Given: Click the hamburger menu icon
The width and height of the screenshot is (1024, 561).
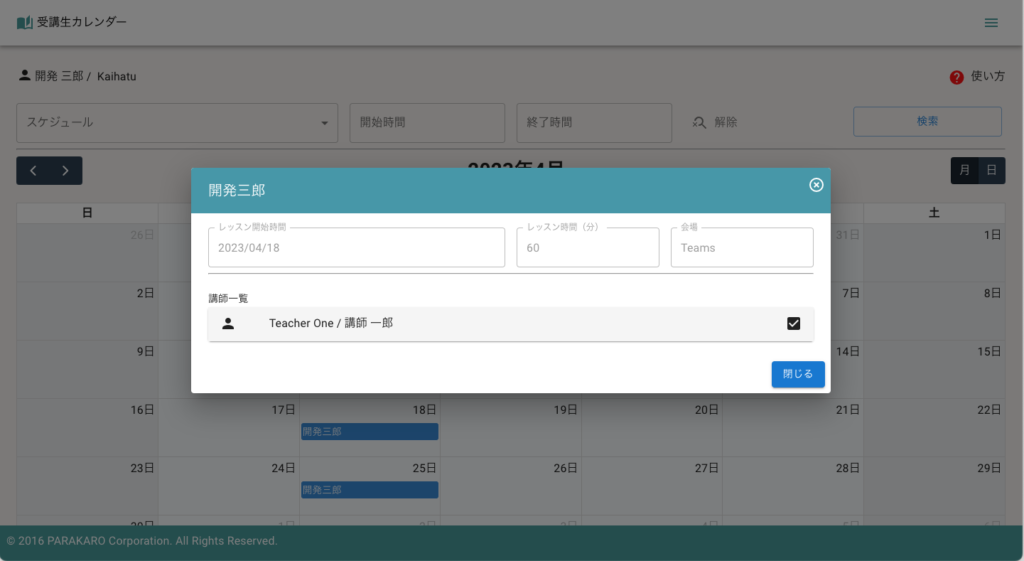Looking at the screenshot, I should tap(991, 23).
